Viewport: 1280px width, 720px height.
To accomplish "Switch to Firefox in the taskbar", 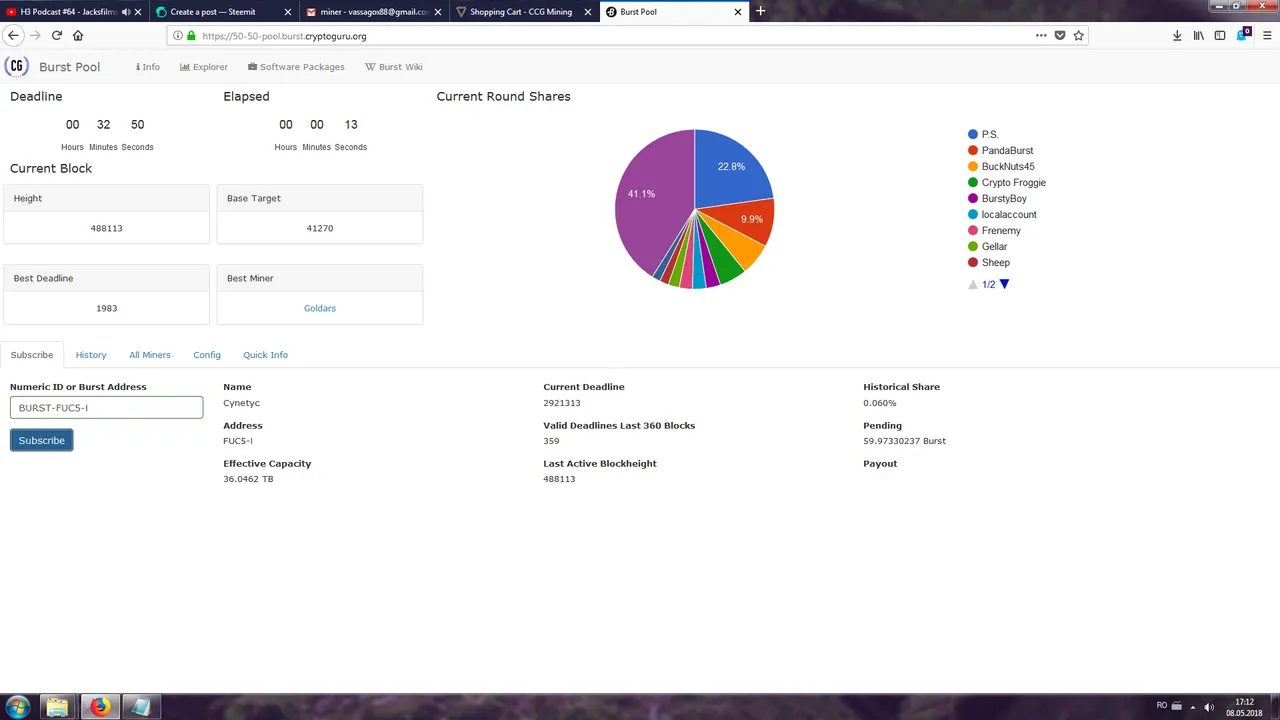I will (x=99, y=708).
